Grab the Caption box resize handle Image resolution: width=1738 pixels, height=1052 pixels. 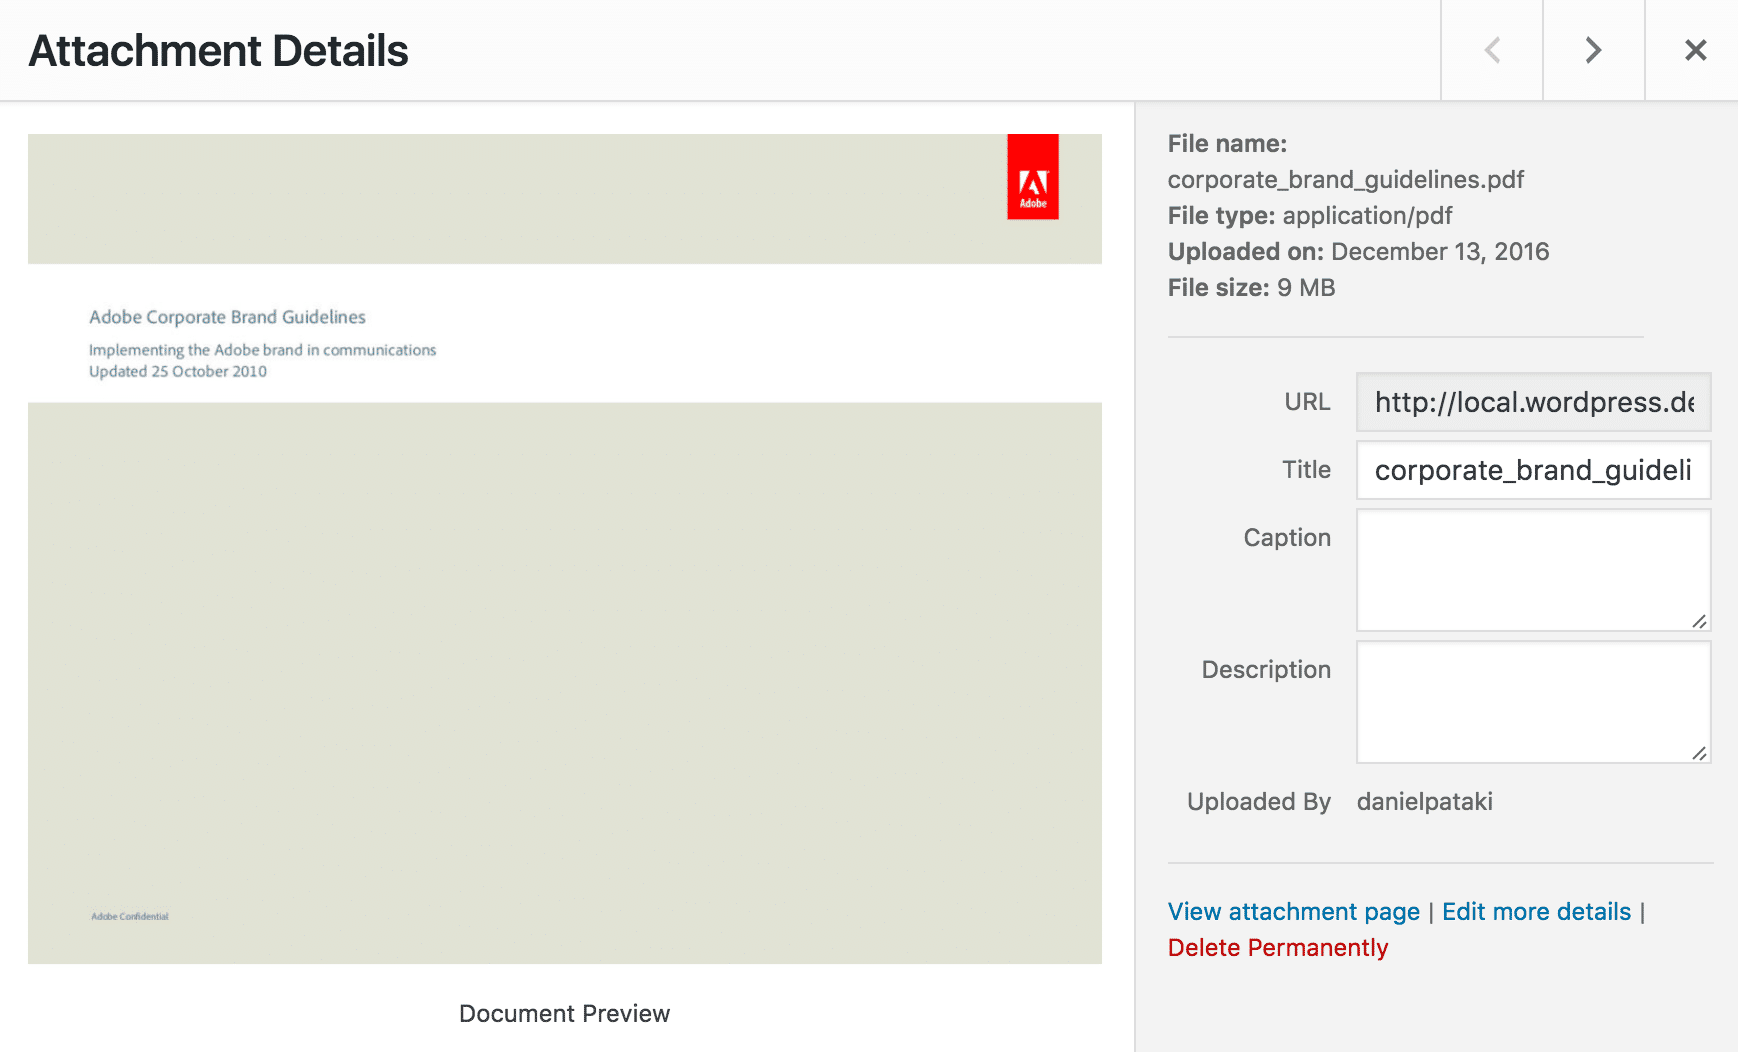[x=1698, y=621]
